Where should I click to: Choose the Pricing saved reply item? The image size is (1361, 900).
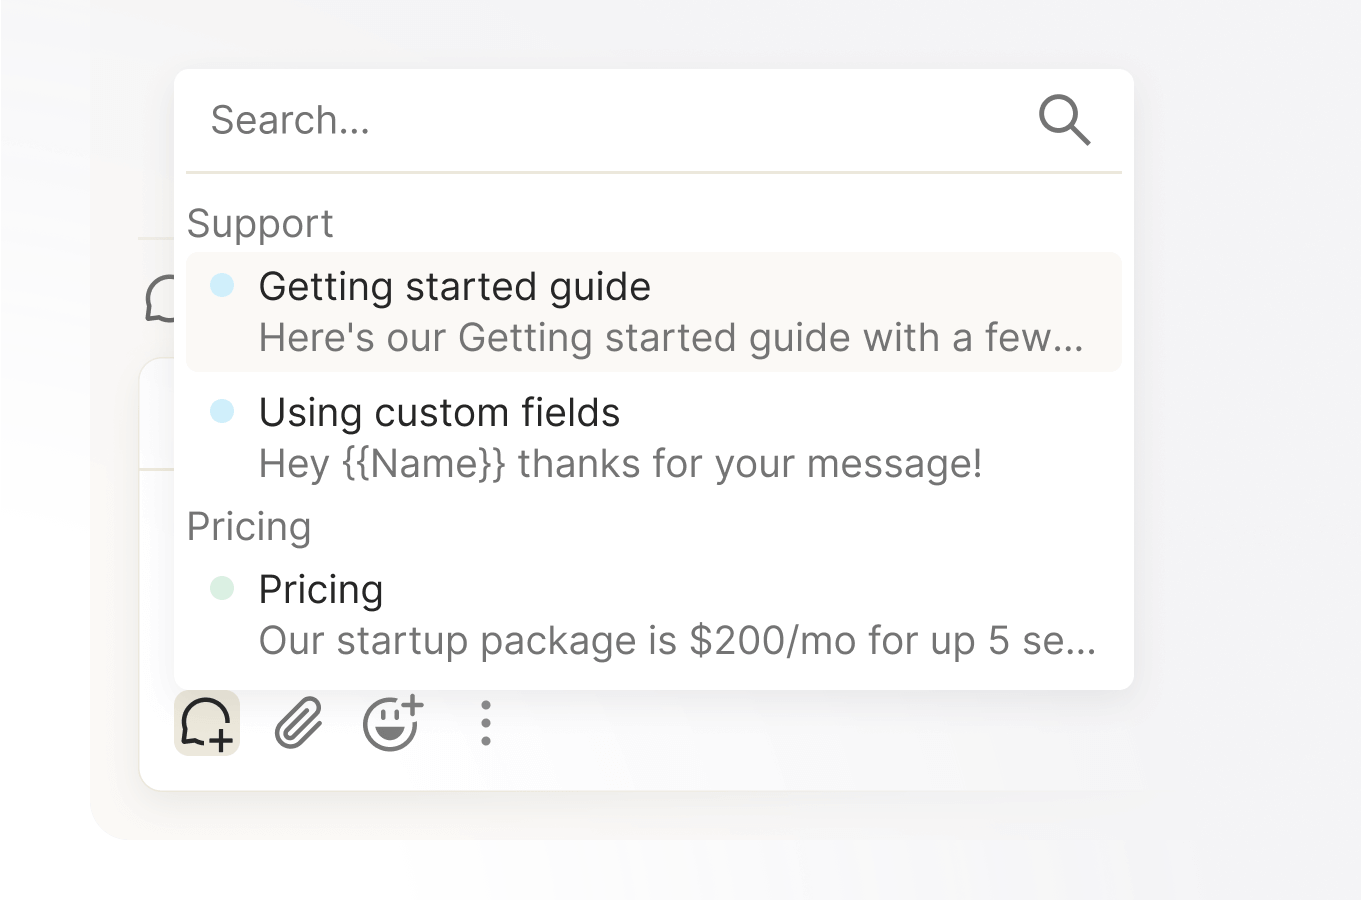pyautogui.click(x=654, y=615)
